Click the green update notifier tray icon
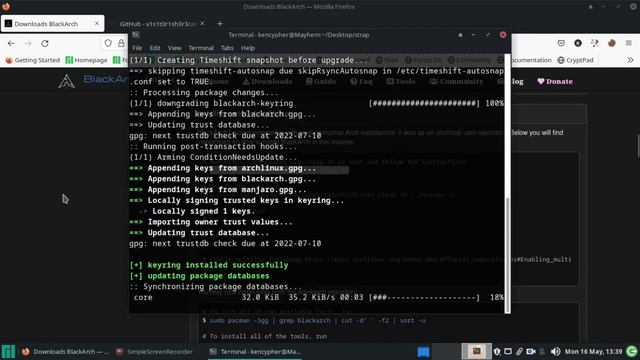 click(x=632, y=351)
